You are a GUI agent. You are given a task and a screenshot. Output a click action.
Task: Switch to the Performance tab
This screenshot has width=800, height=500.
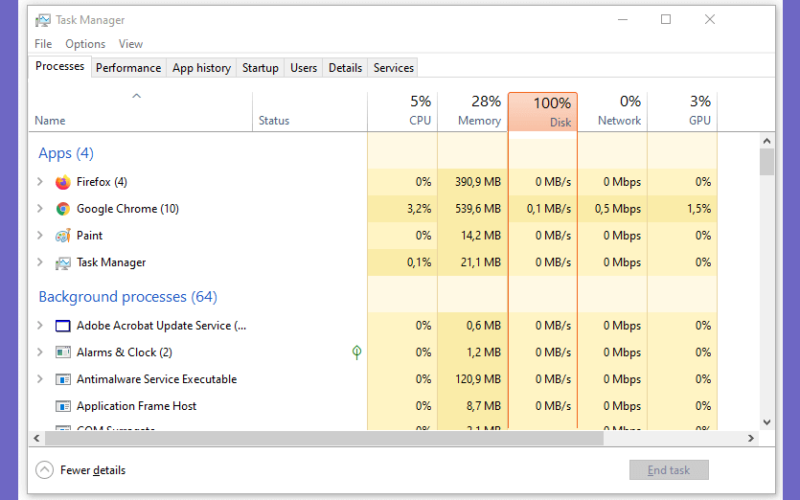click(129, 68)
